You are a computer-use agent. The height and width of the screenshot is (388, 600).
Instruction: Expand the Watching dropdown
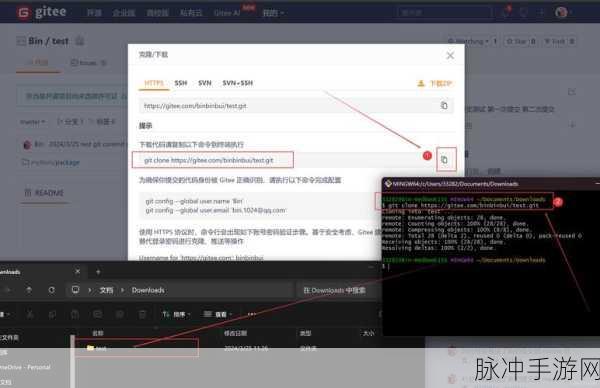[x=469, y=41]
